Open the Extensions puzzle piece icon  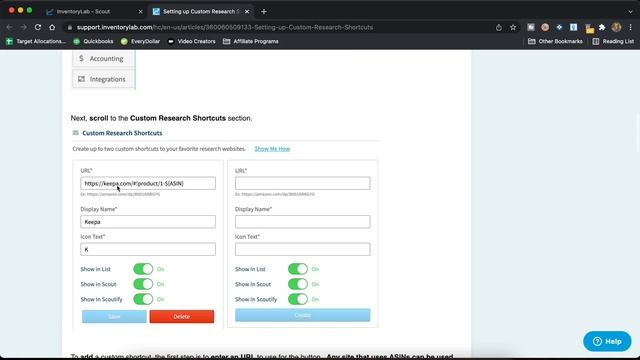(x=602, y=27)
